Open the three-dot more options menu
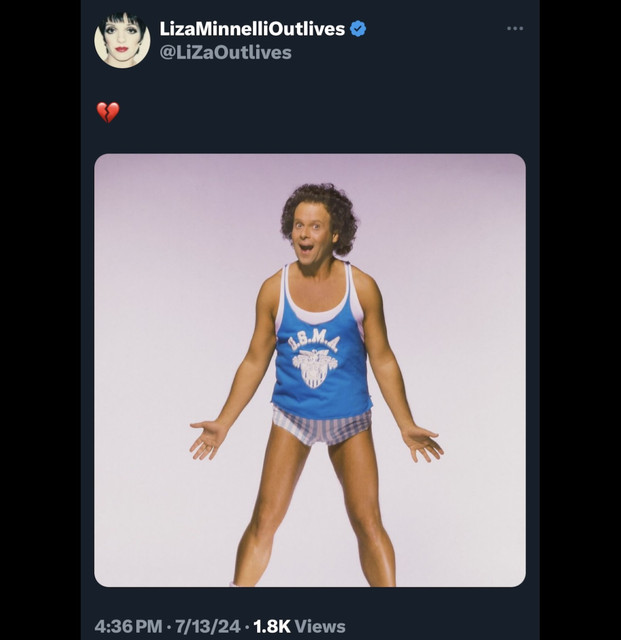 click(515, 28)
